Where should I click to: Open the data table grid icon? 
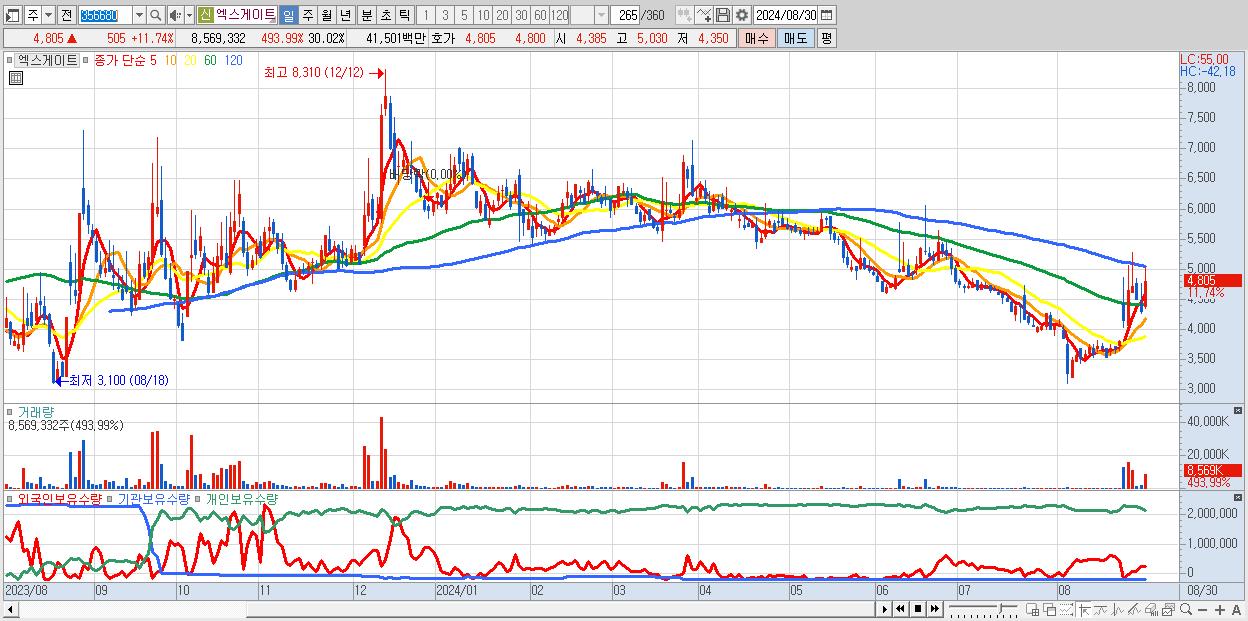point(16,78)
